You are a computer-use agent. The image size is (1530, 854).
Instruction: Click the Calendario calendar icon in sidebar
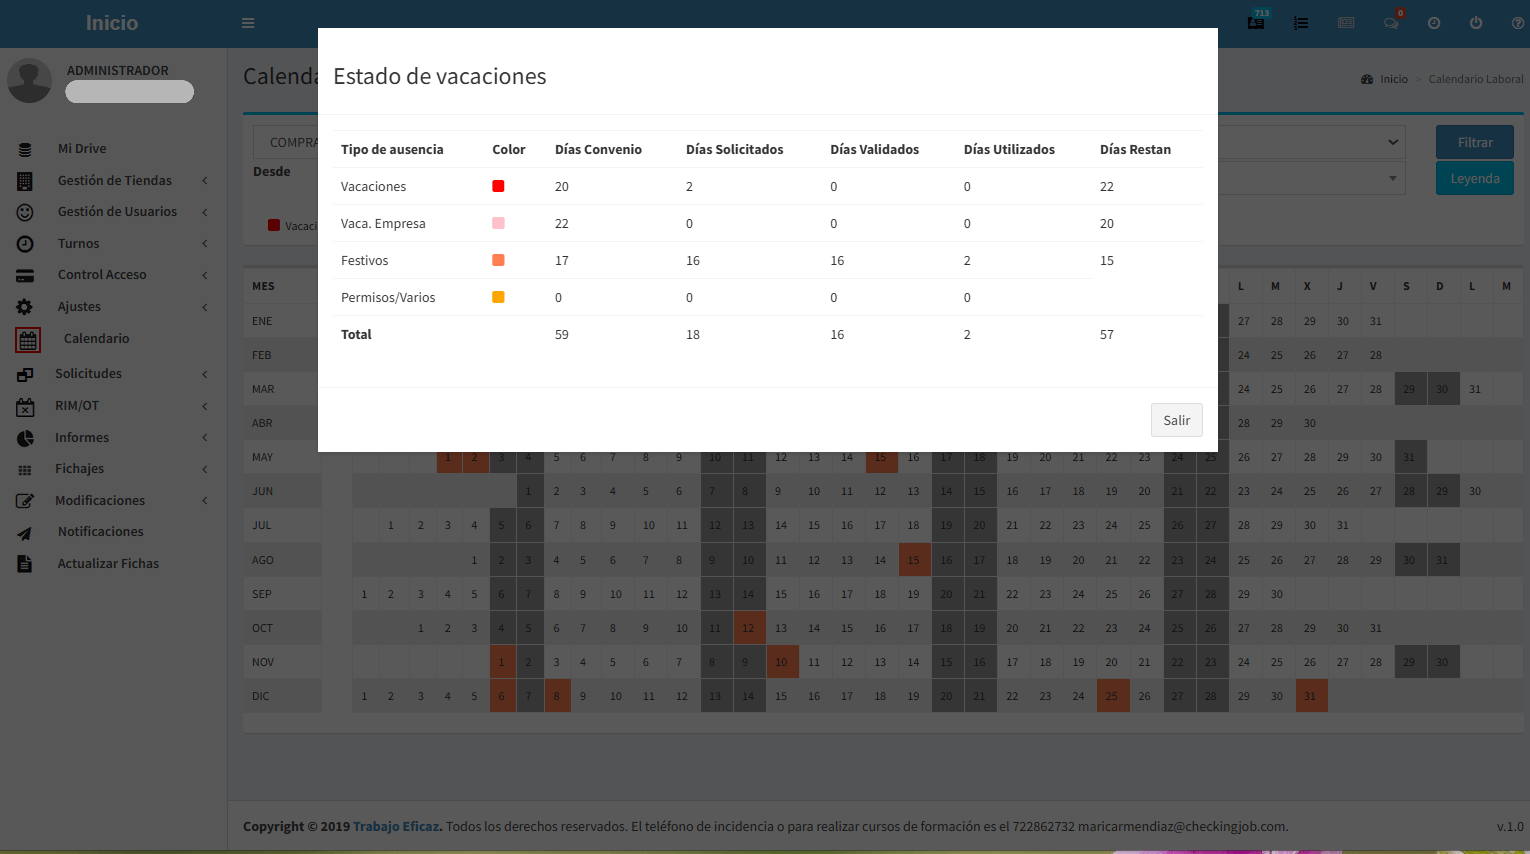click(x=28, y=340)
